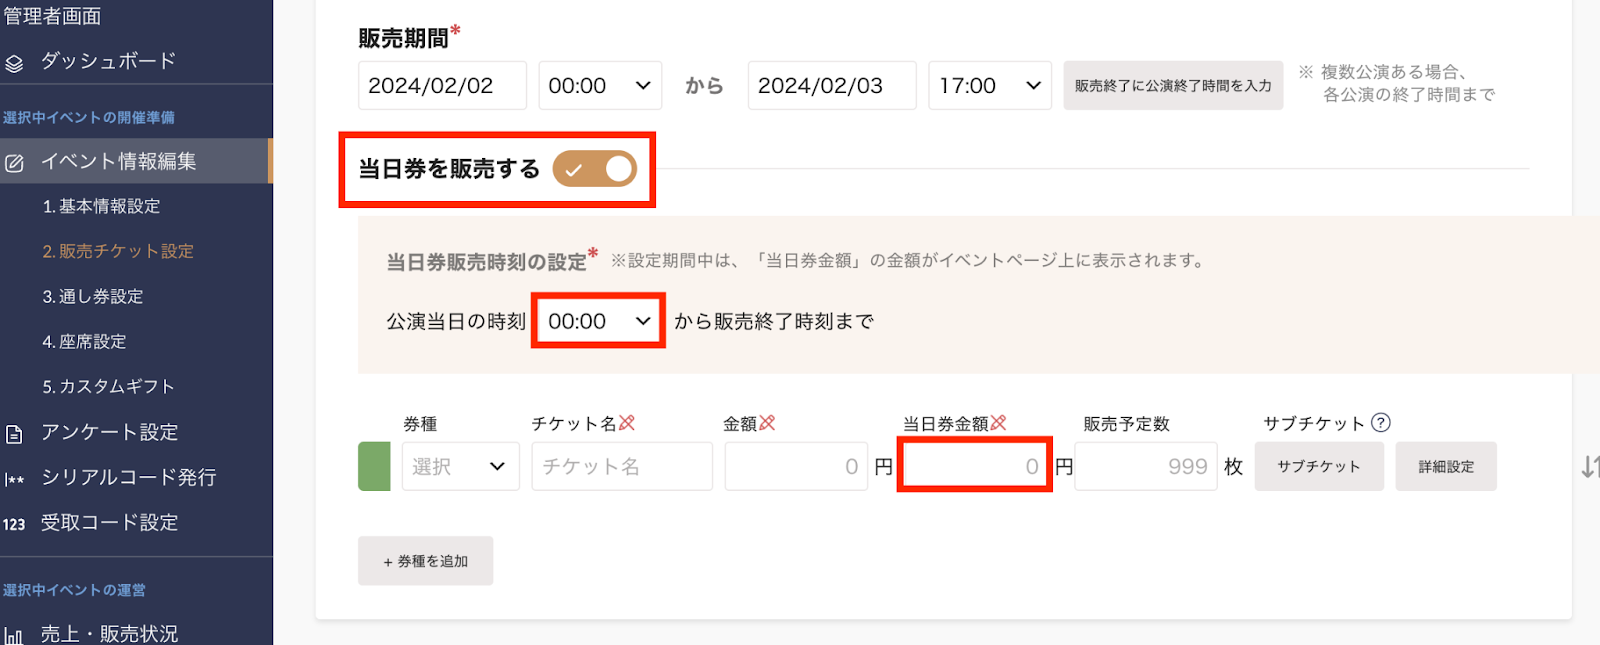
Task: Click the 123 receipt code icon
Action: coord(14,524)
